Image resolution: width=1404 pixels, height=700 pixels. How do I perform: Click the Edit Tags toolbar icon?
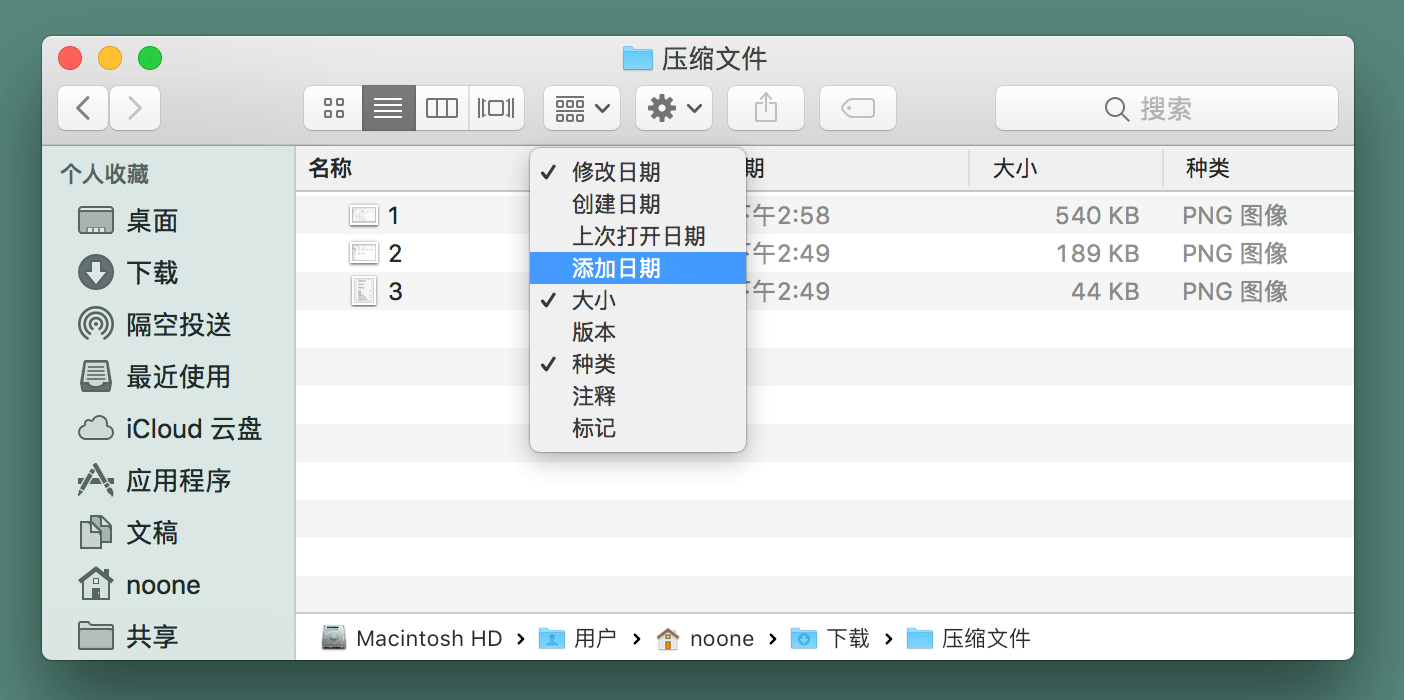(857, 108)
